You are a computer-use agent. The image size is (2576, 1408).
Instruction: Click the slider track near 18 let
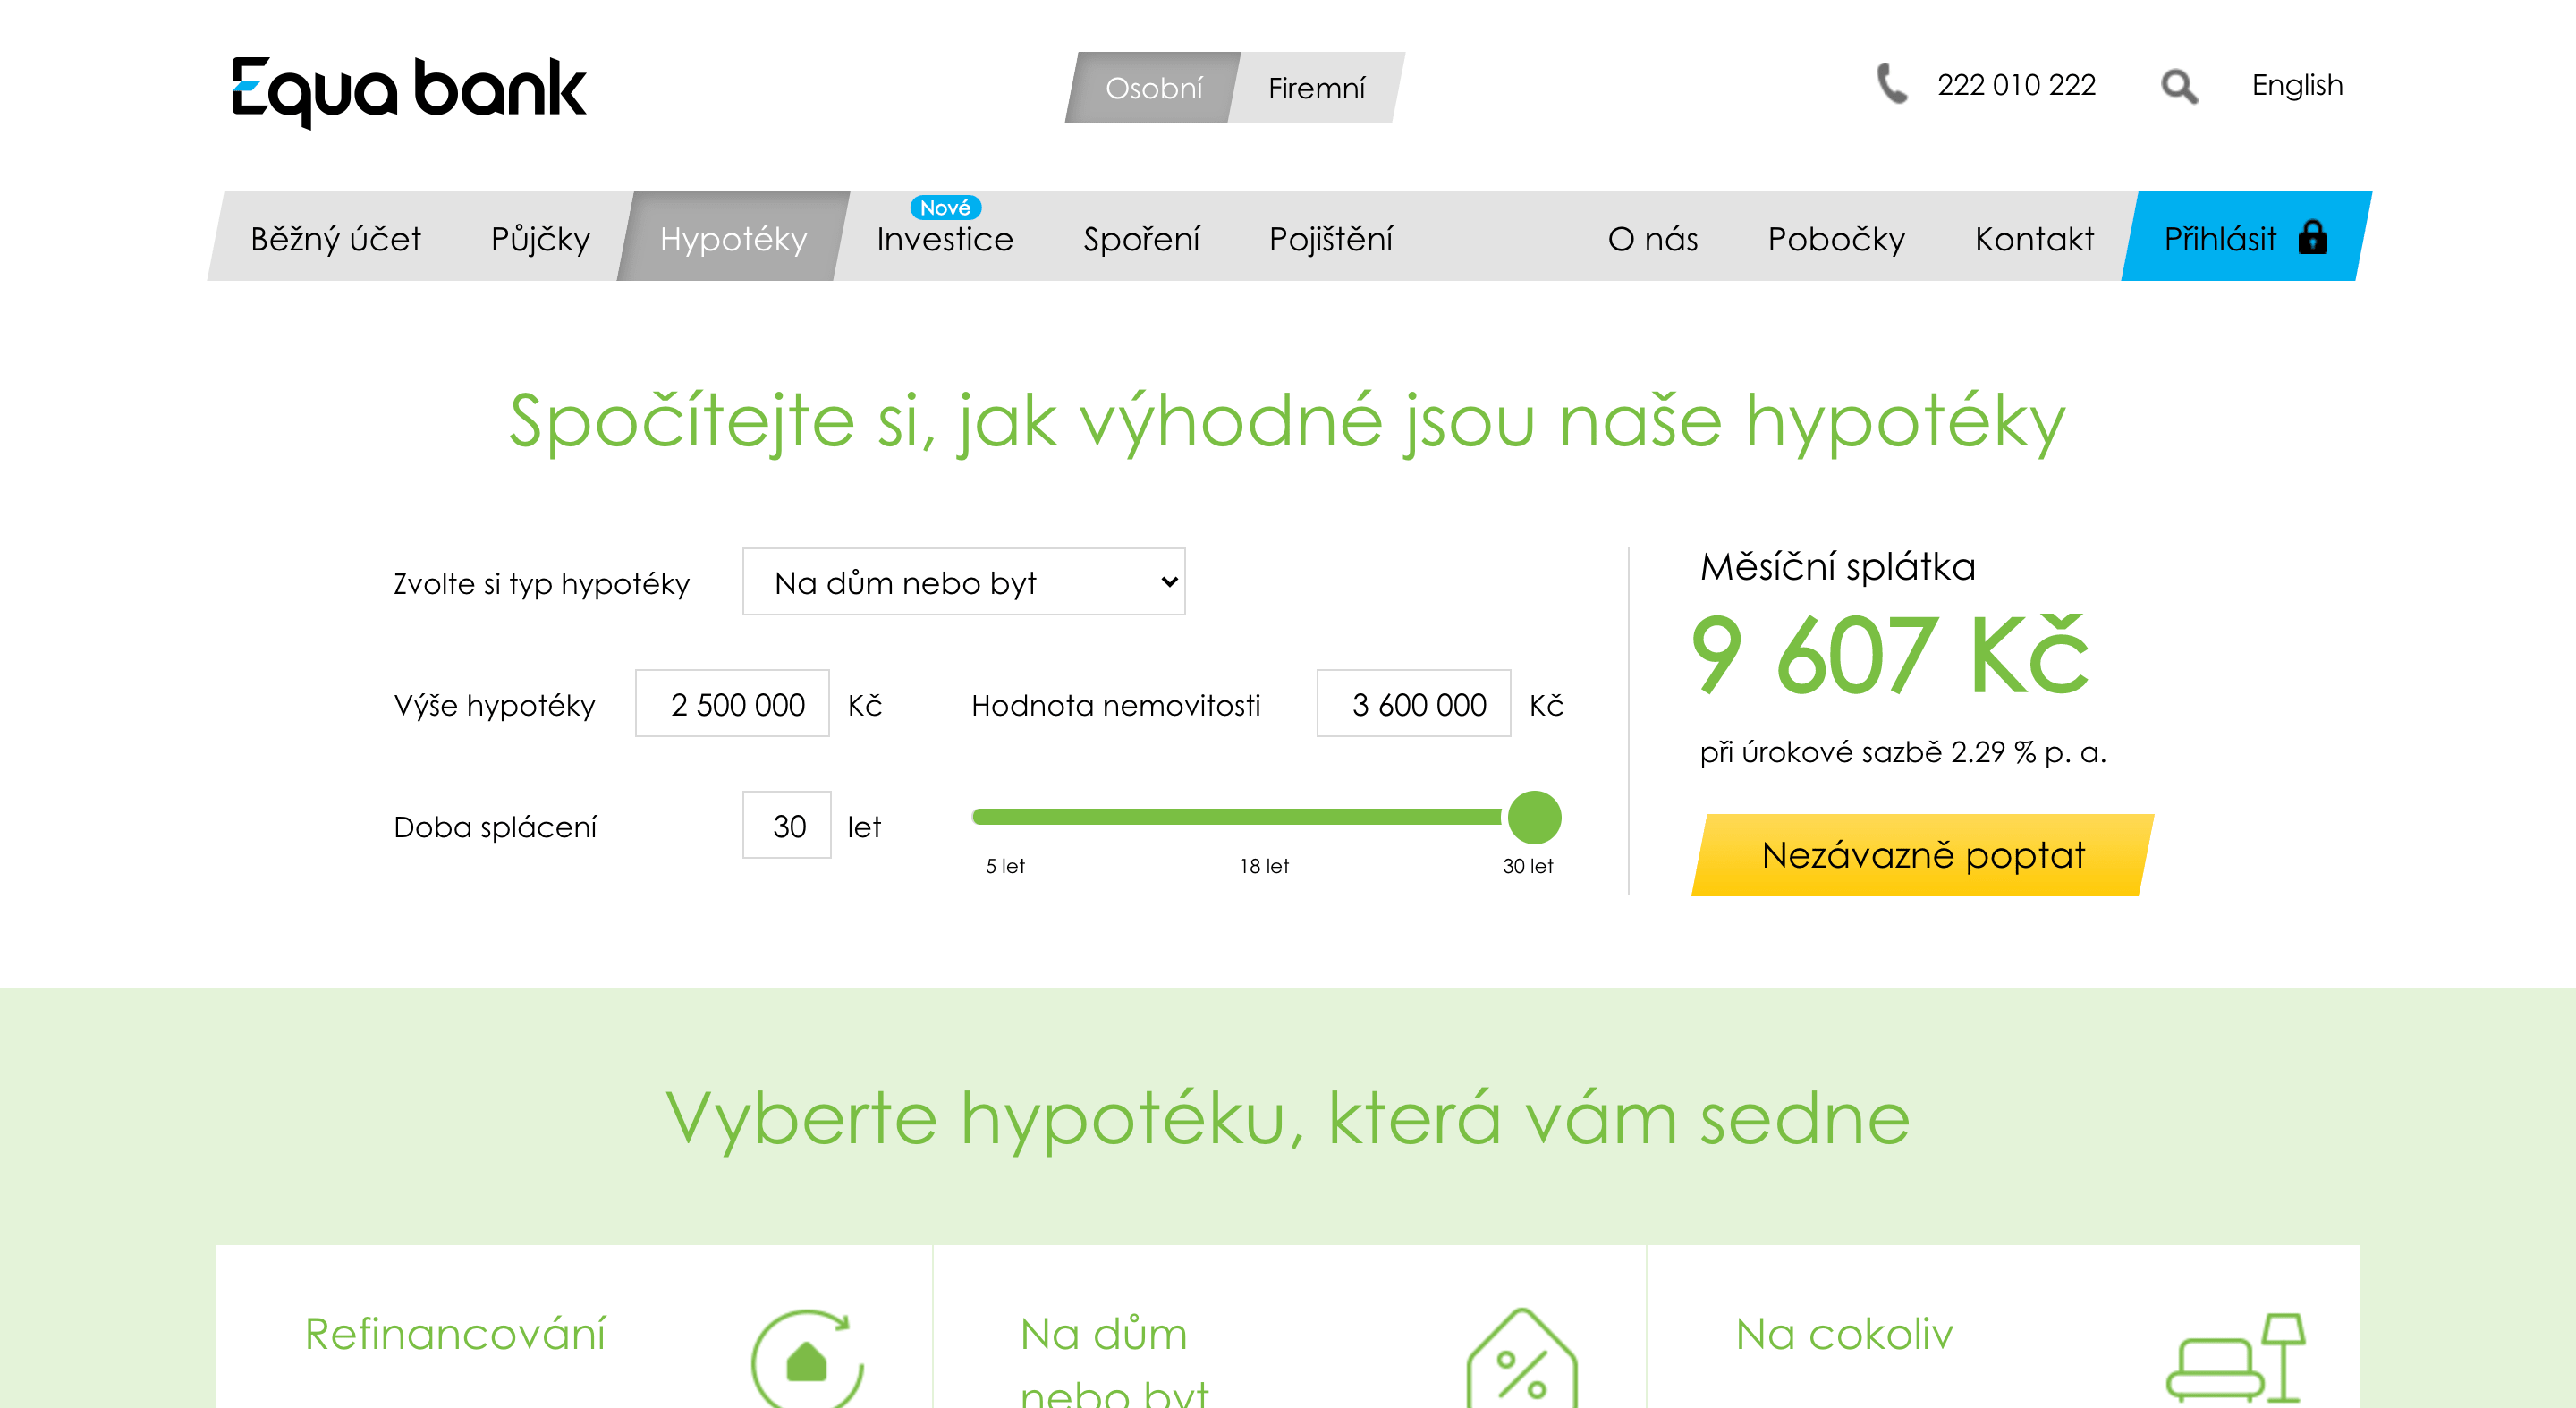point(1264,818)
